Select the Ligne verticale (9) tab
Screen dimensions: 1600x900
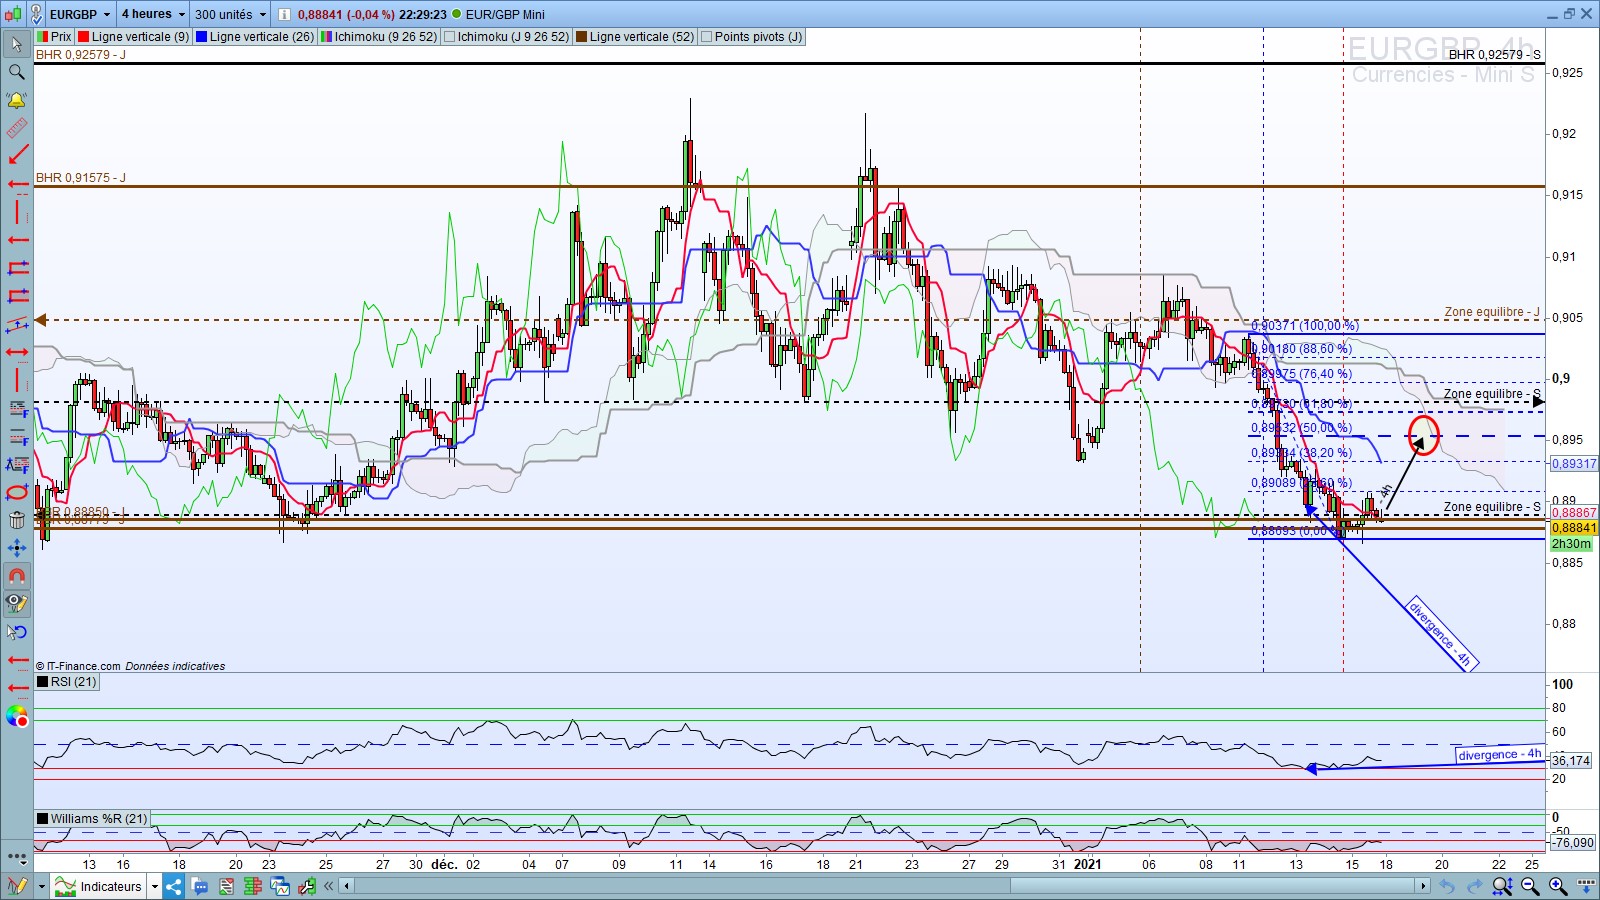pyautogui.click(x=133, y=37)
